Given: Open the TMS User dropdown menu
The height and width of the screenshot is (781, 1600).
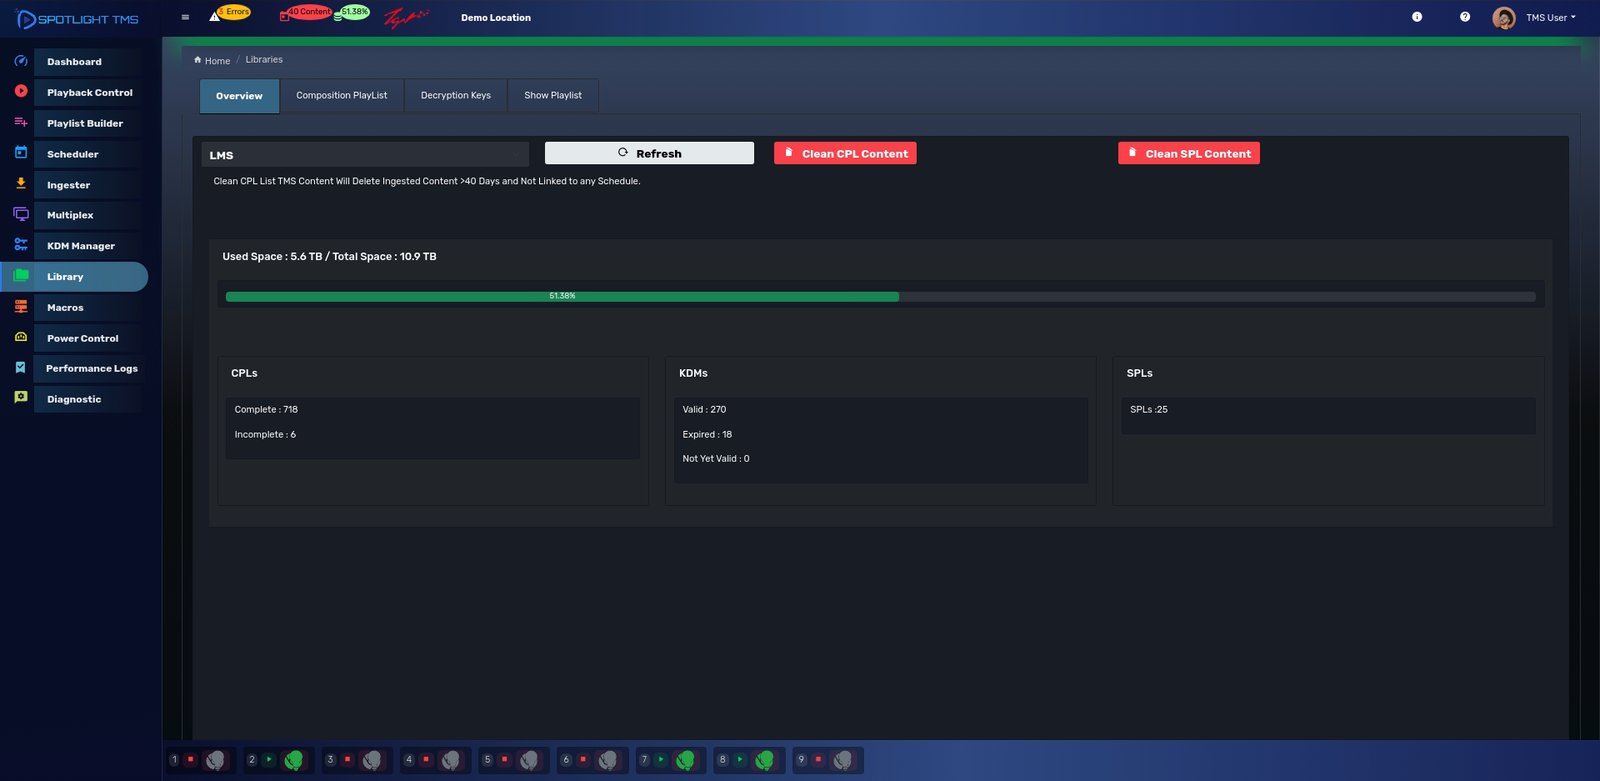Looking at the screenshot, I should tap(1549, 18).
